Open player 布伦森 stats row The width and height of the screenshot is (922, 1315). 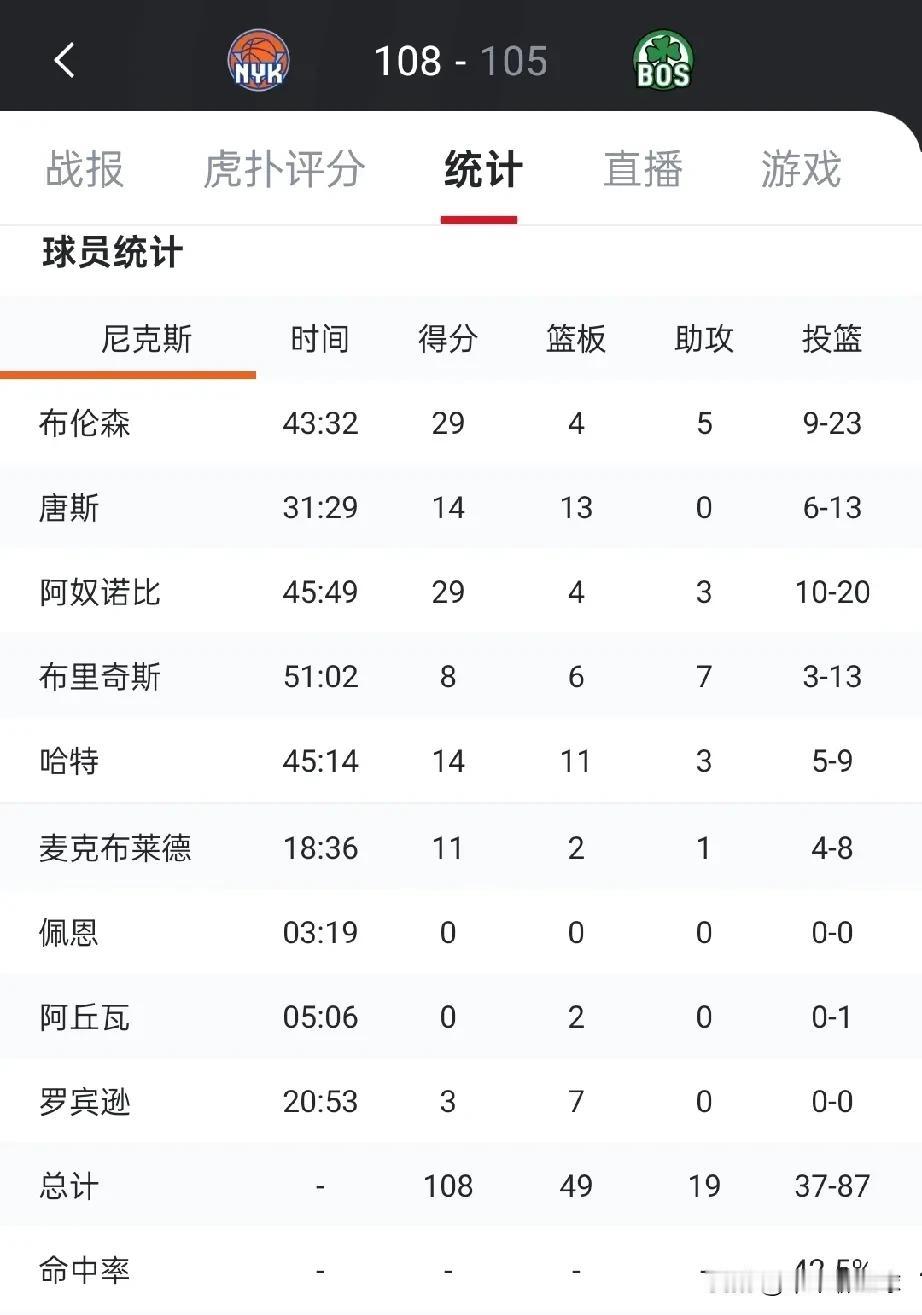tap(461, 424)
